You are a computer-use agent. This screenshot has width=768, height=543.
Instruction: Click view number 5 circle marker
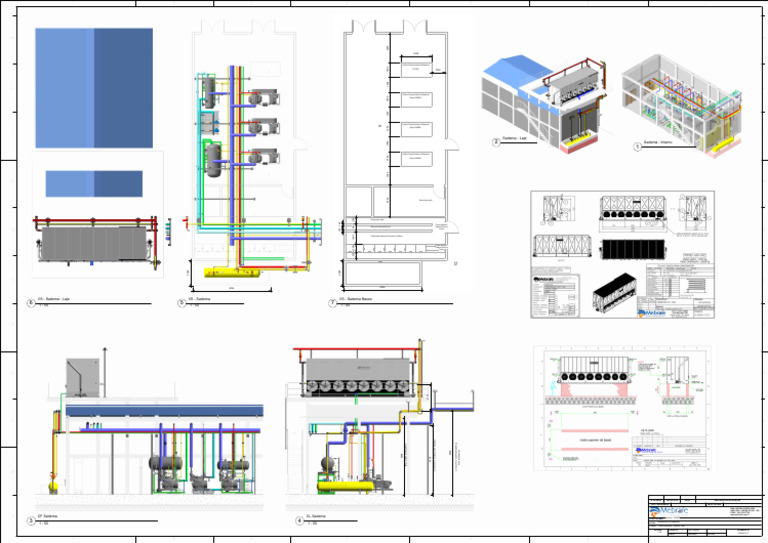coord(182,303)
